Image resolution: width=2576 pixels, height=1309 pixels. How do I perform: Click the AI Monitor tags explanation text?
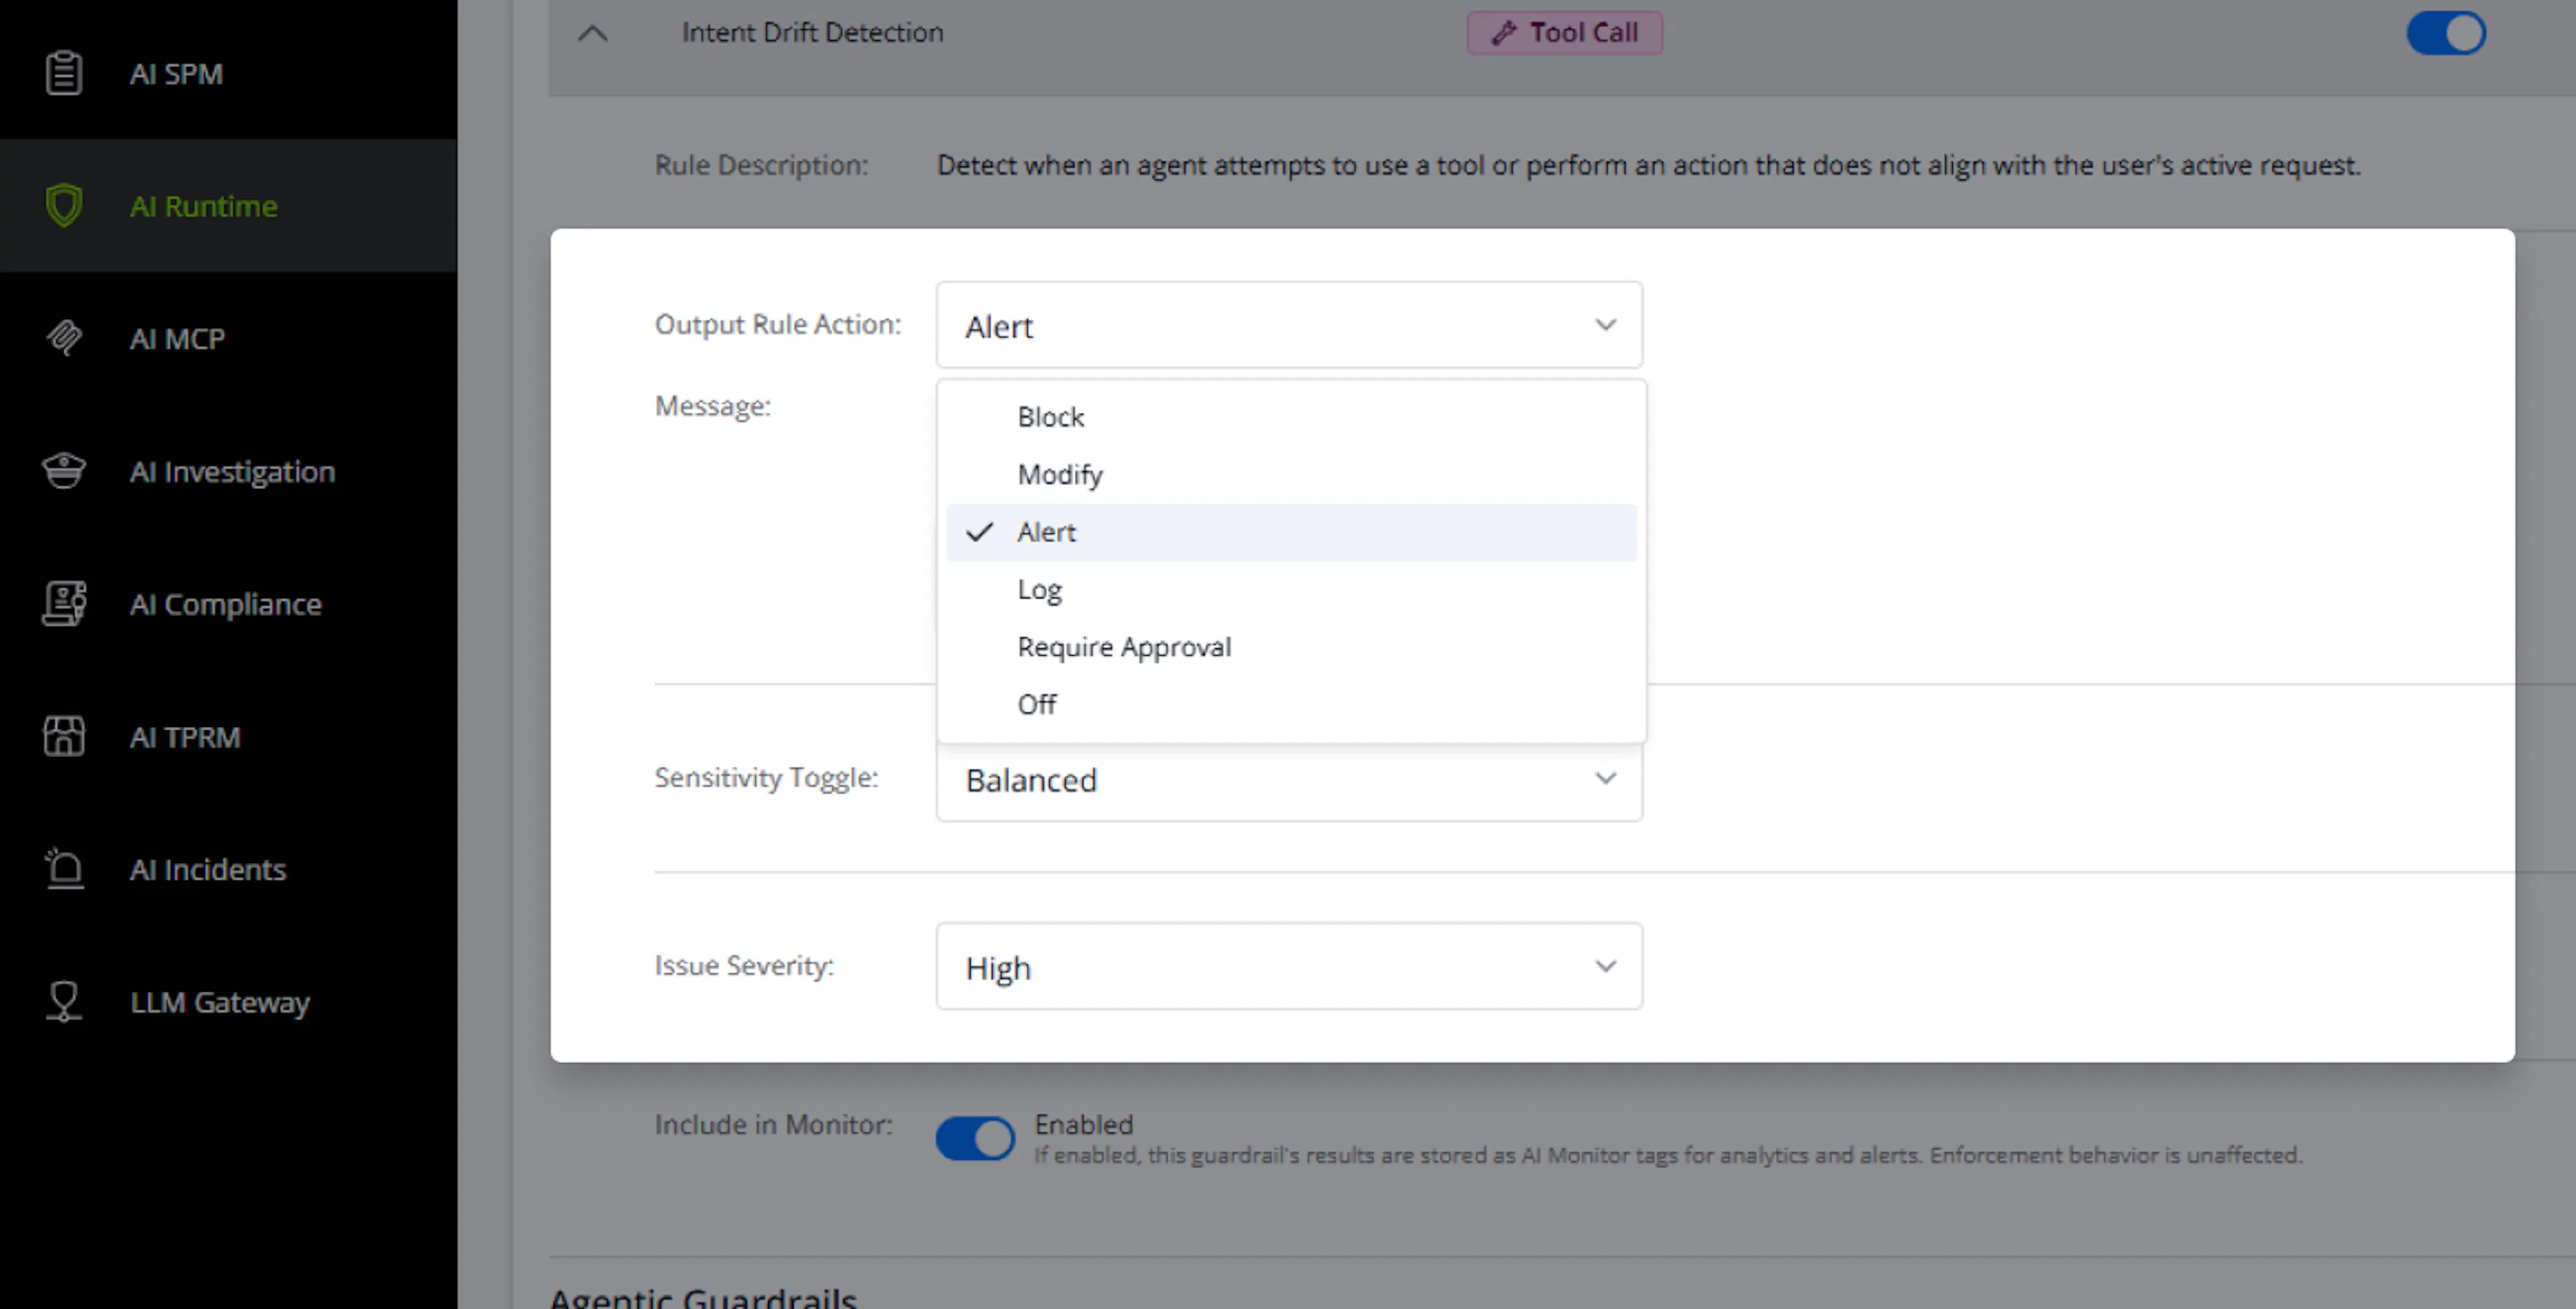point(1668,1155)
